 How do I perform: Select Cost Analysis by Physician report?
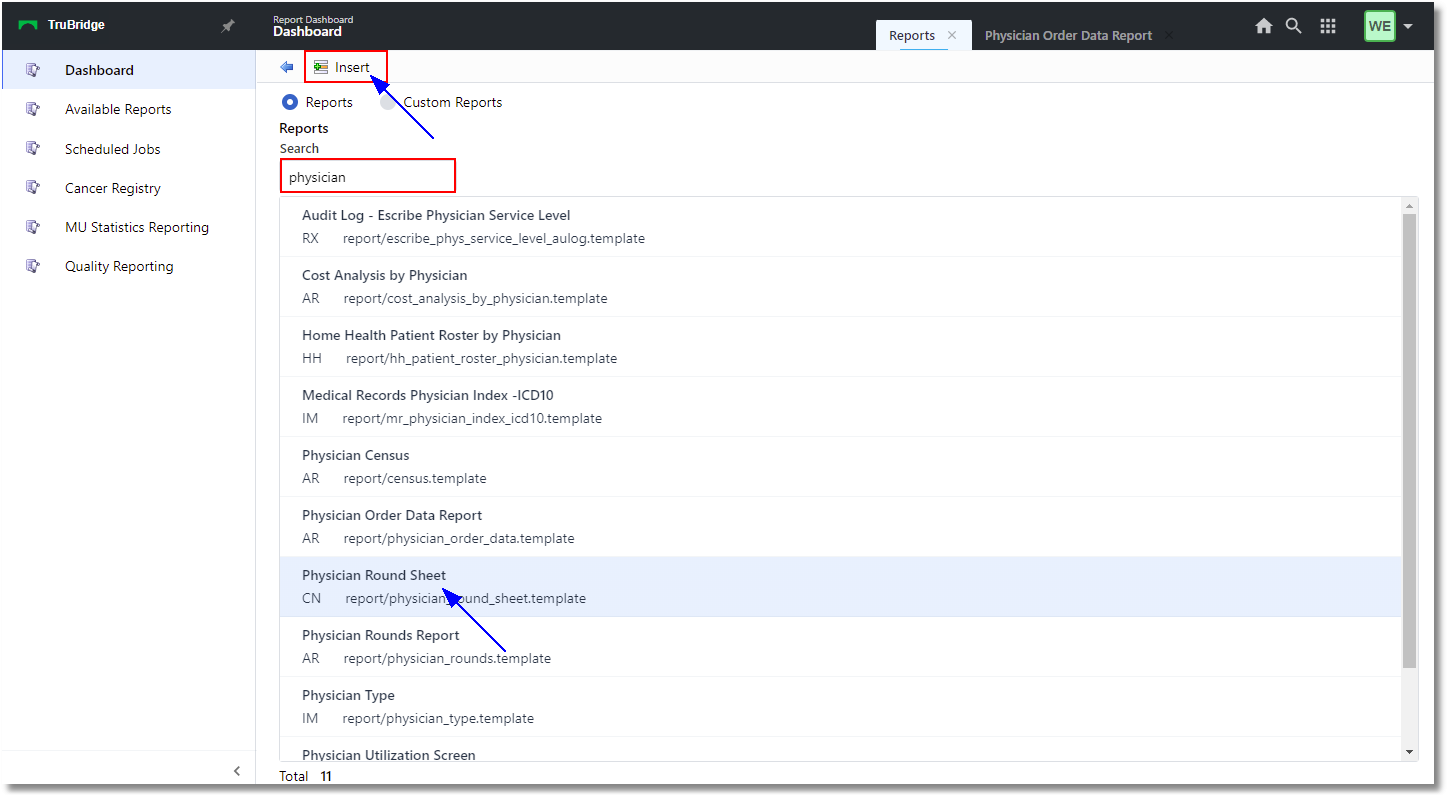(840, 287)
